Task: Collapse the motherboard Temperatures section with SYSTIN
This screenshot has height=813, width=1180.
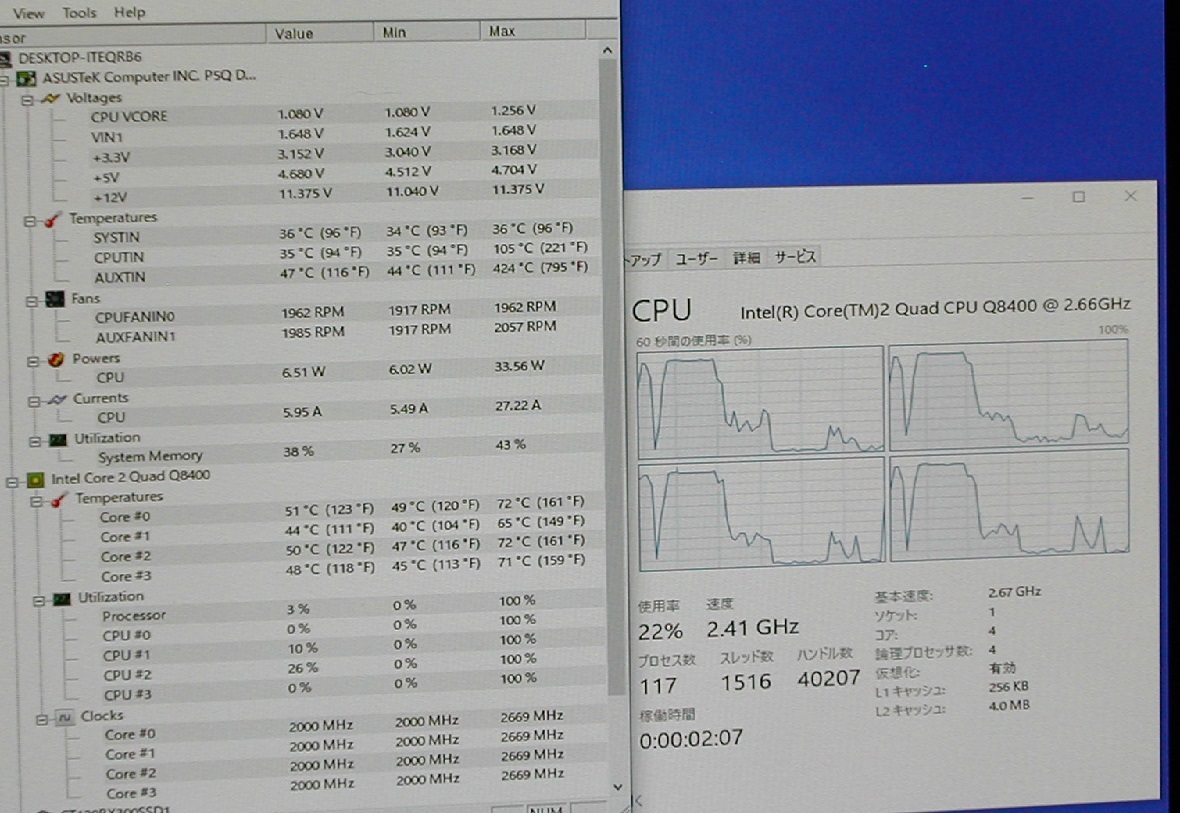Action: point(29,221)
